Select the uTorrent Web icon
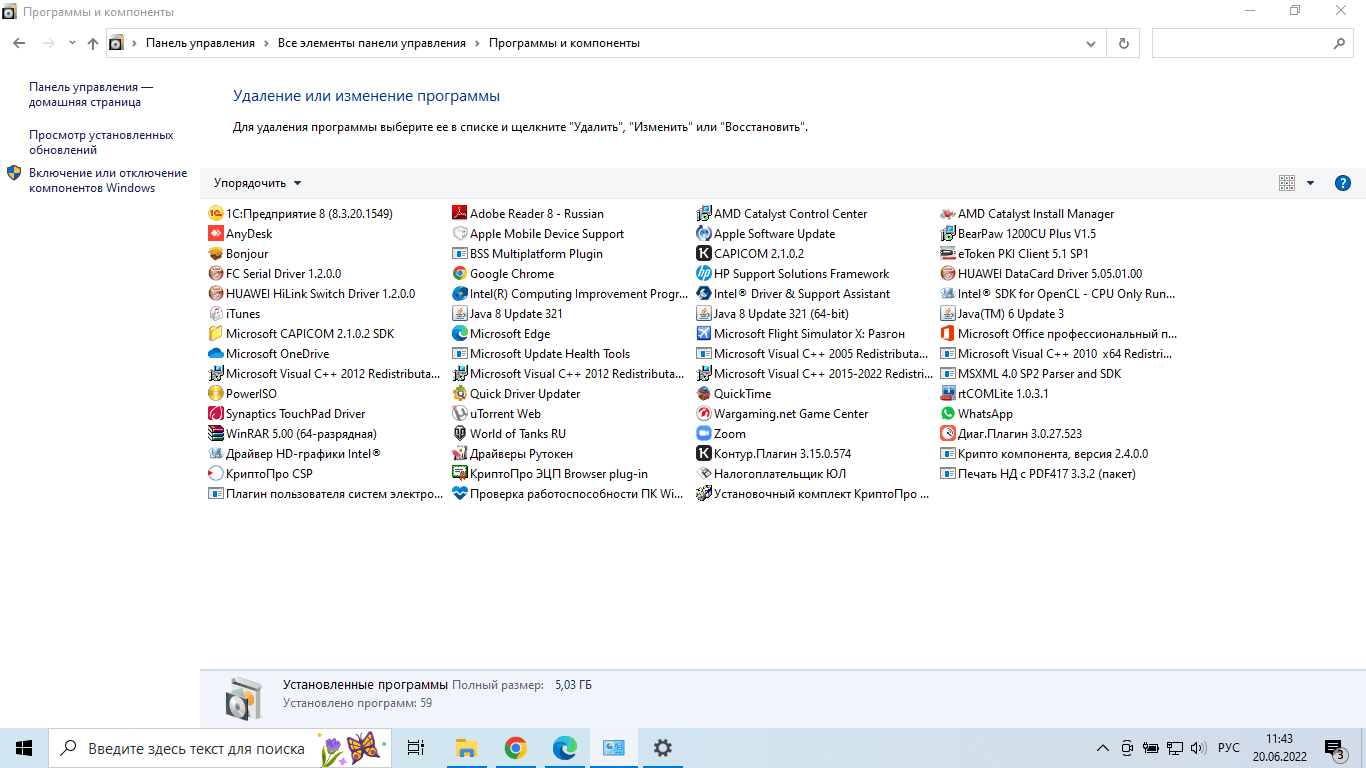This screenshot has width=1366, height=768. [x=460, y=414]
